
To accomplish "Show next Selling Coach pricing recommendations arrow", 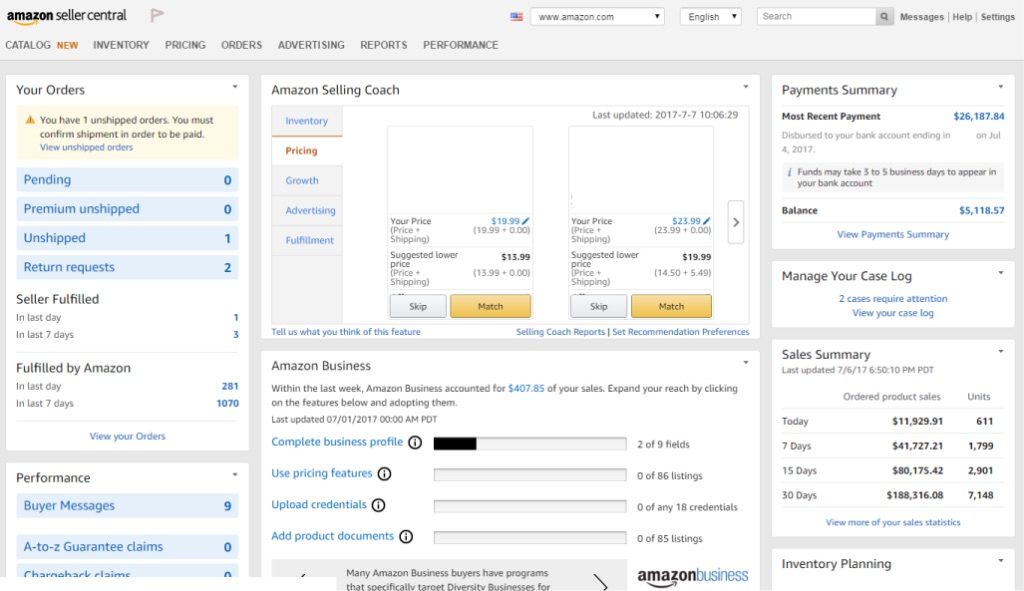I will 736,222.
